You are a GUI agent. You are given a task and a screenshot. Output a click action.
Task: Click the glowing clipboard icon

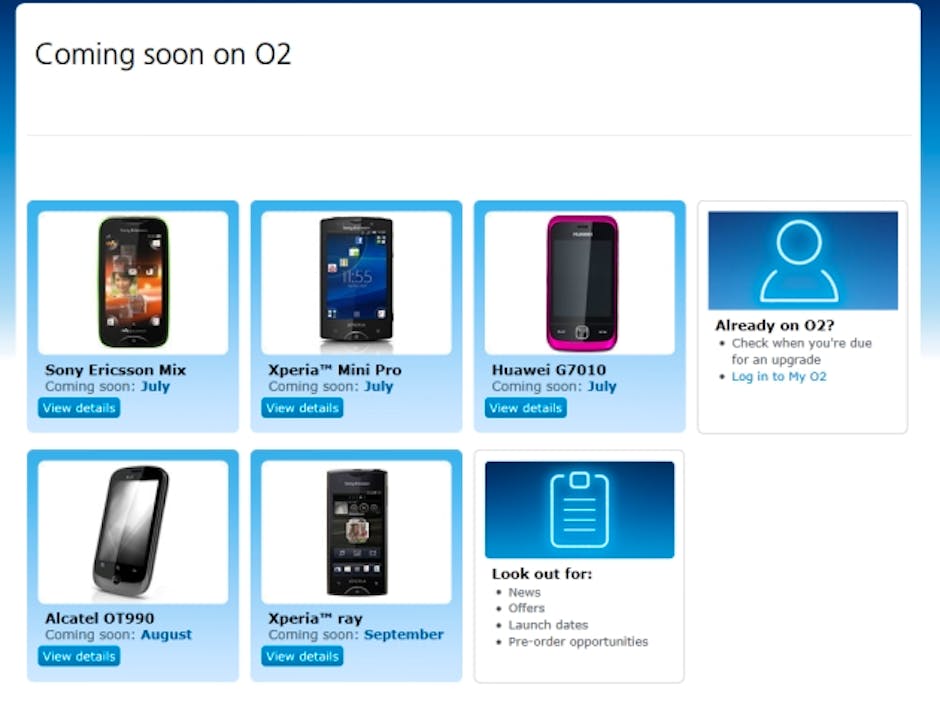click(x=579, y=509)
